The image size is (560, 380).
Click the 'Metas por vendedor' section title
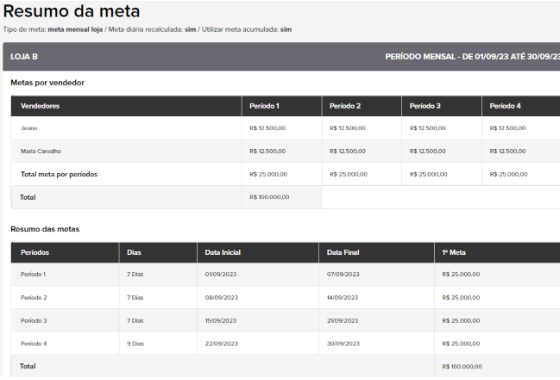tap(48, 83)
